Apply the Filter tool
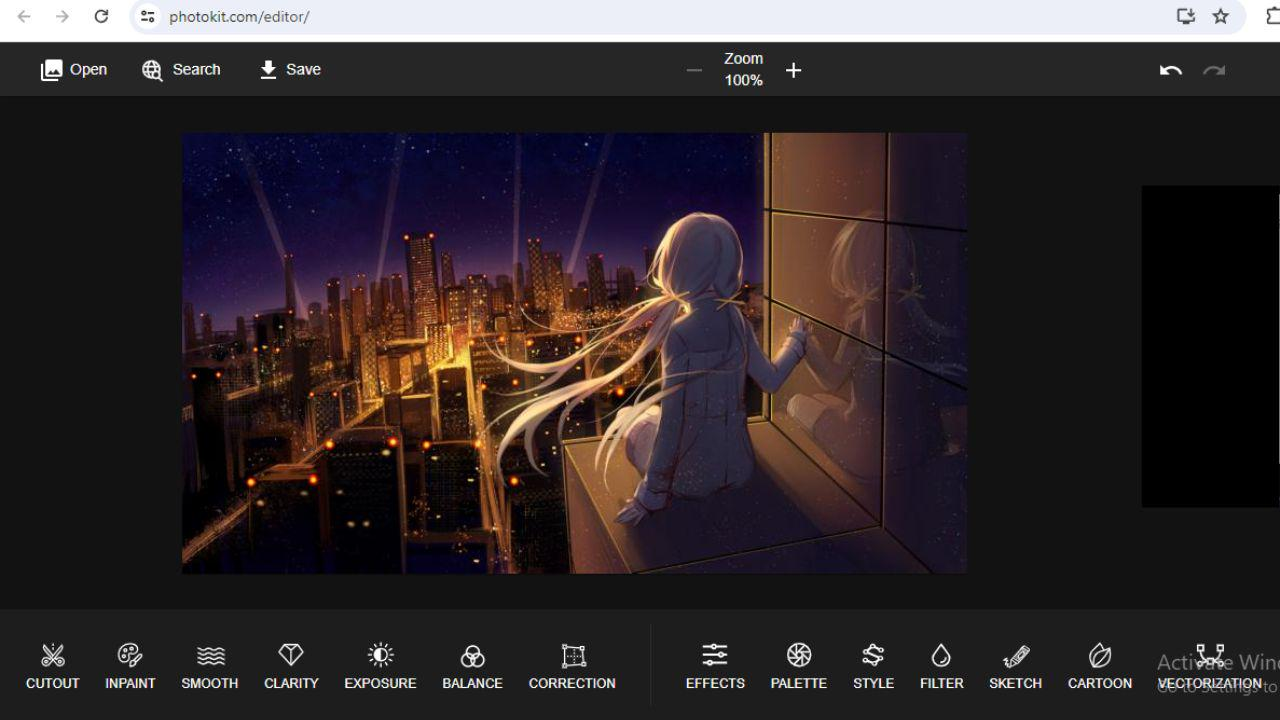Screen dimensions: 1280x720 click(941, 663)
